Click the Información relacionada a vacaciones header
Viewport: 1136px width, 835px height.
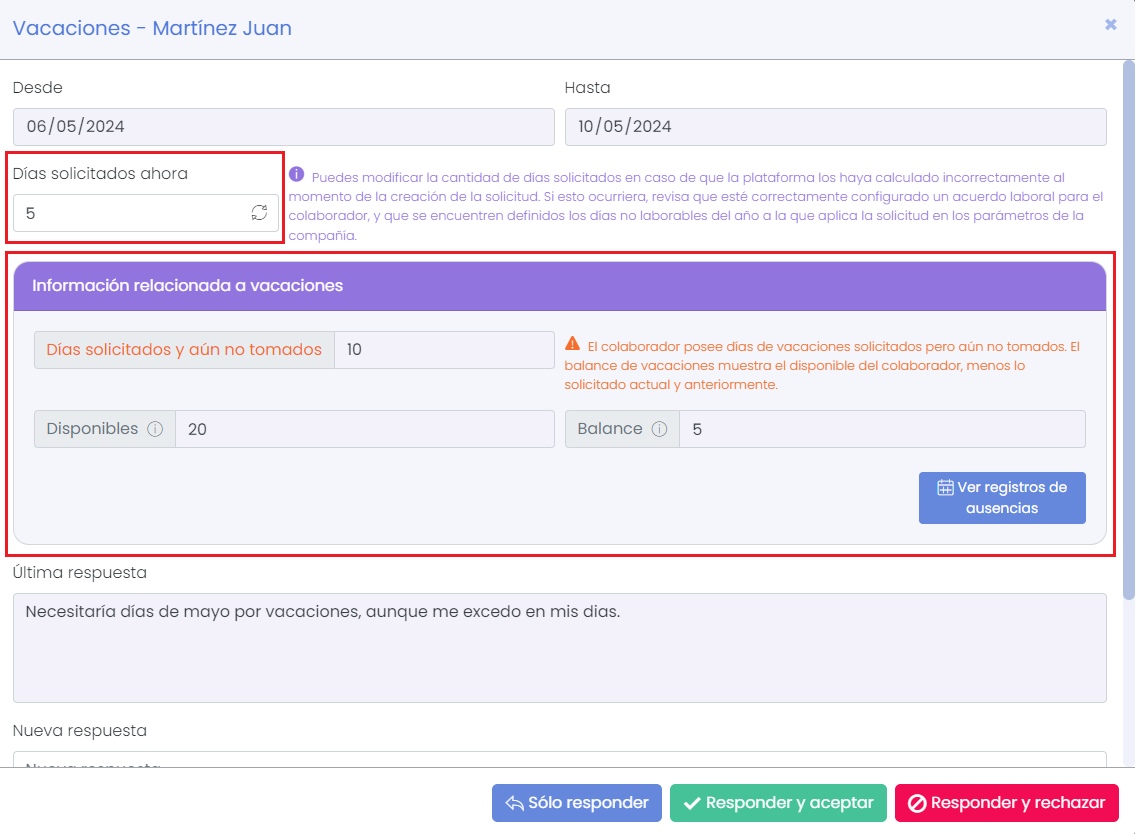pos(559,286)
